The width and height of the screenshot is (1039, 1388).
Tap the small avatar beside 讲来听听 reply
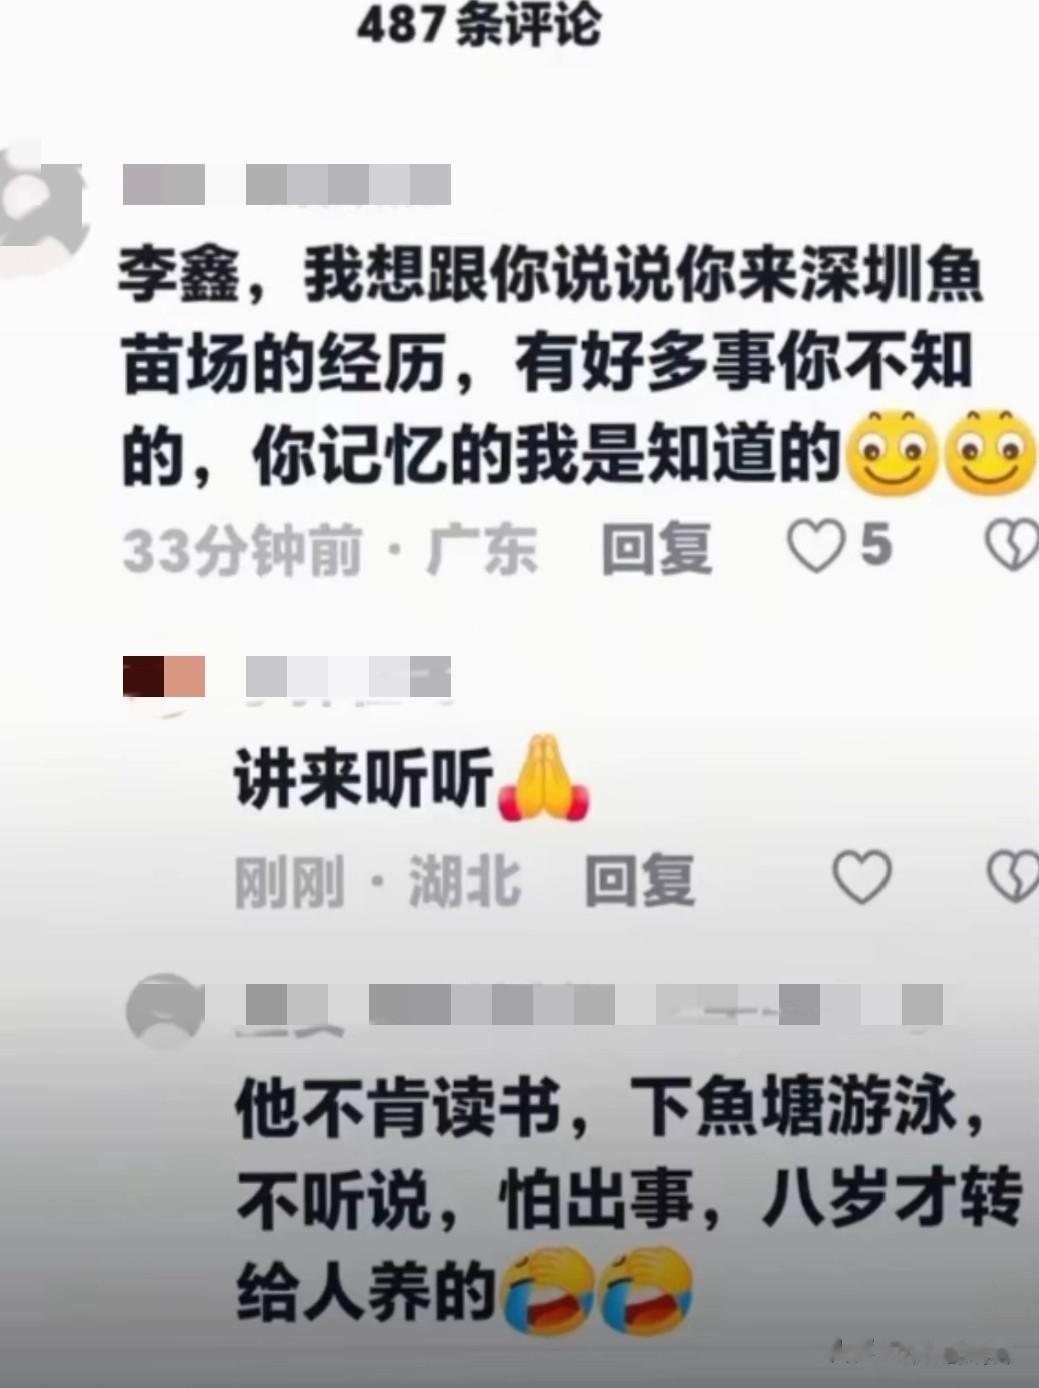(164, 677)
